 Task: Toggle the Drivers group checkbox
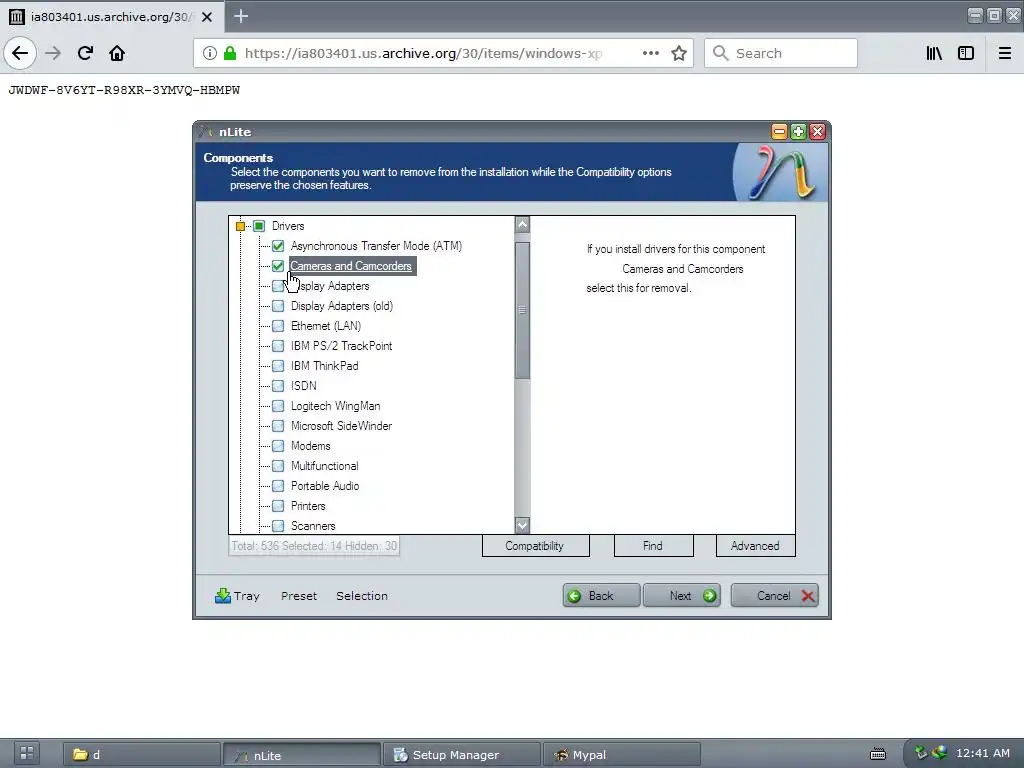tap(259, 226)
